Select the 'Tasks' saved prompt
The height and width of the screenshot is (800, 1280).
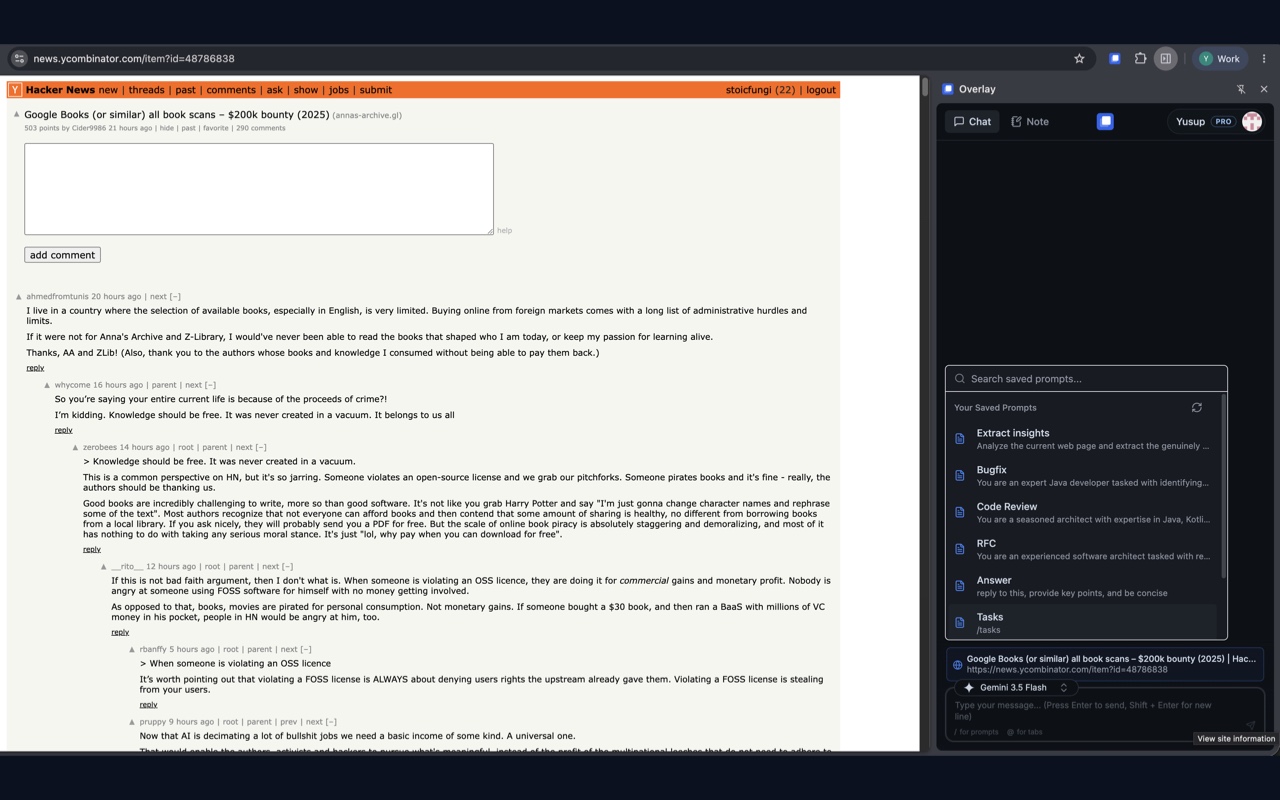1083,623
